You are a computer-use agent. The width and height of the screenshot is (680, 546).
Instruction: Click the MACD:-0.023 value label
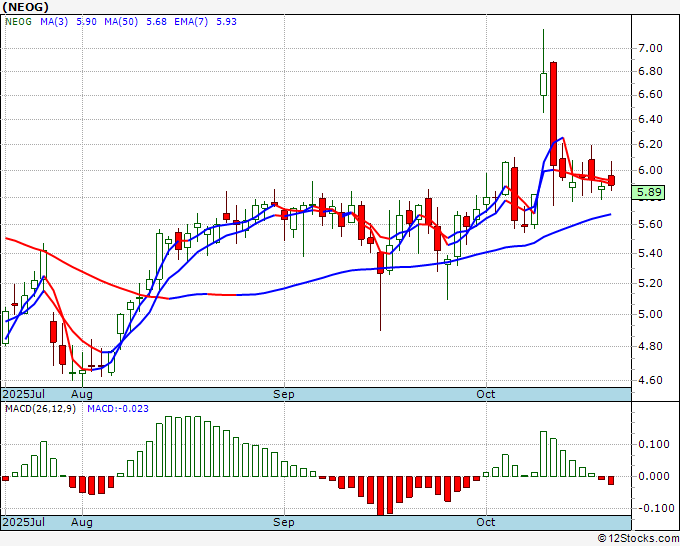tap(118, 409)
